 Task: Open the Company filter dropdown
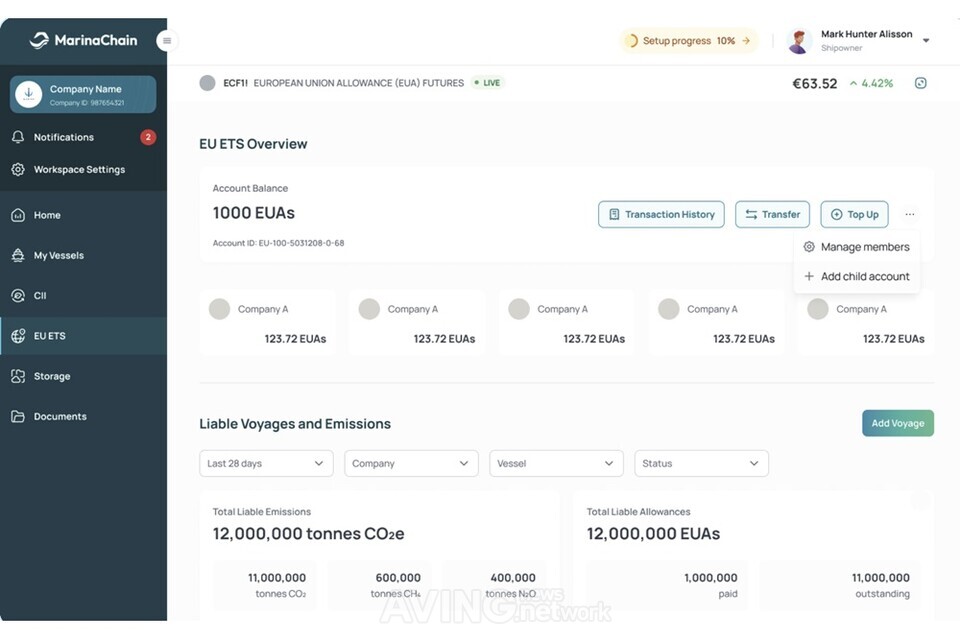(x=411, y=463)
